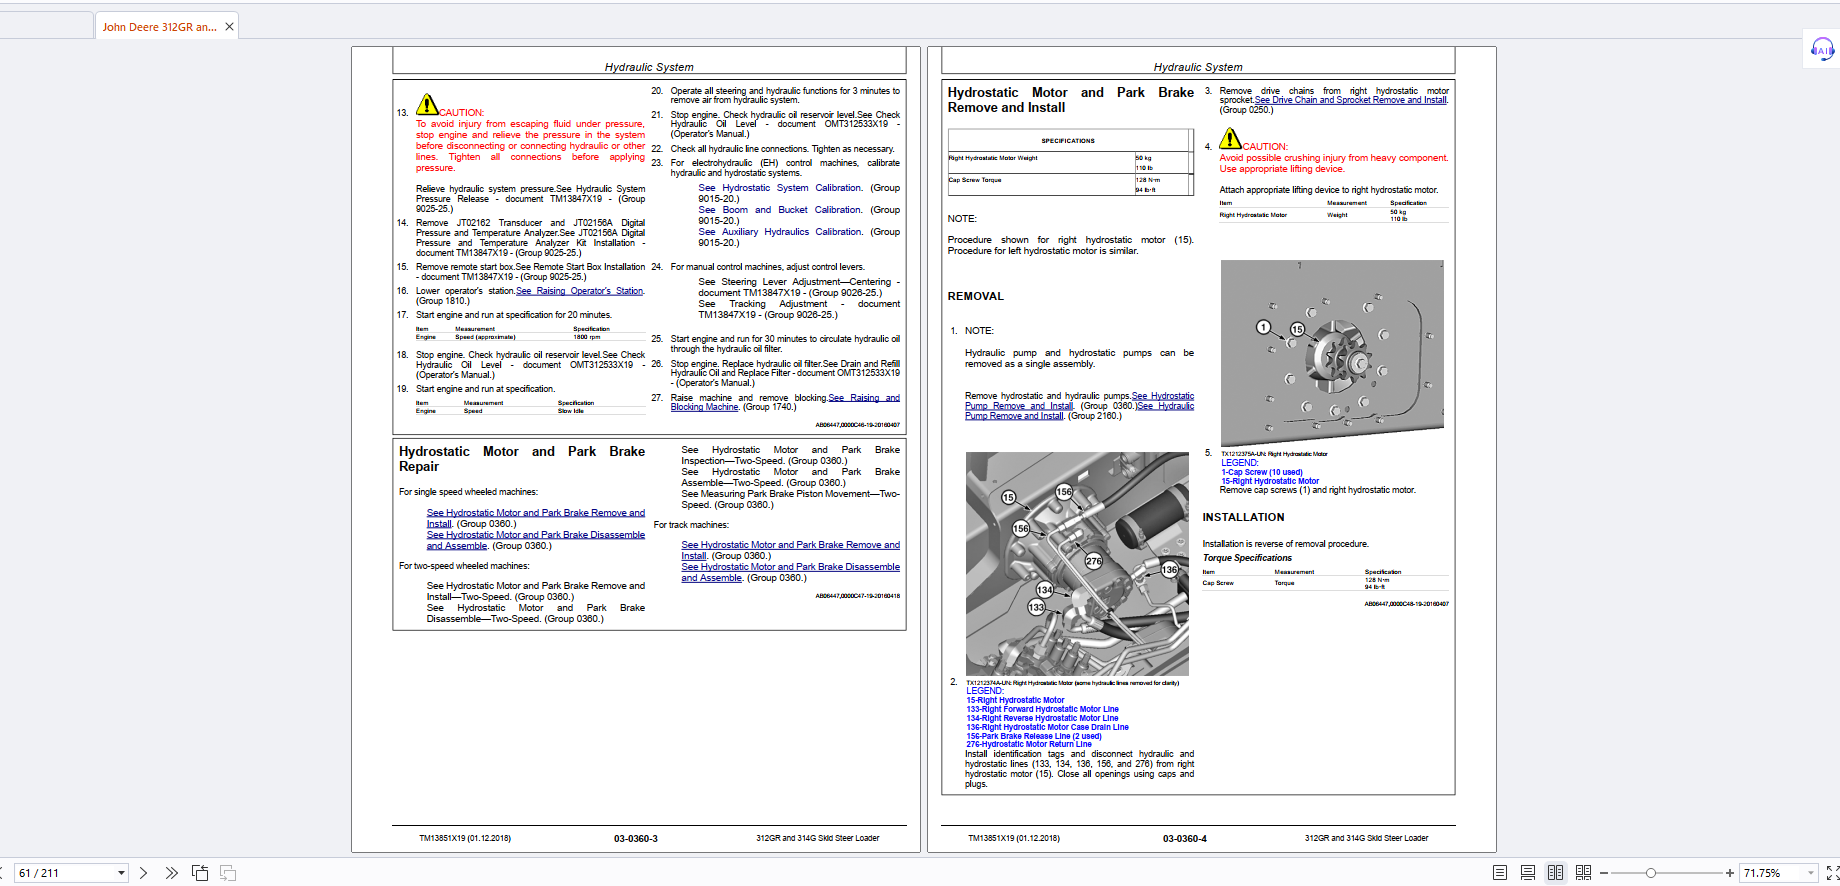Click the zoom out minus icon

(x=1604, y=873)
